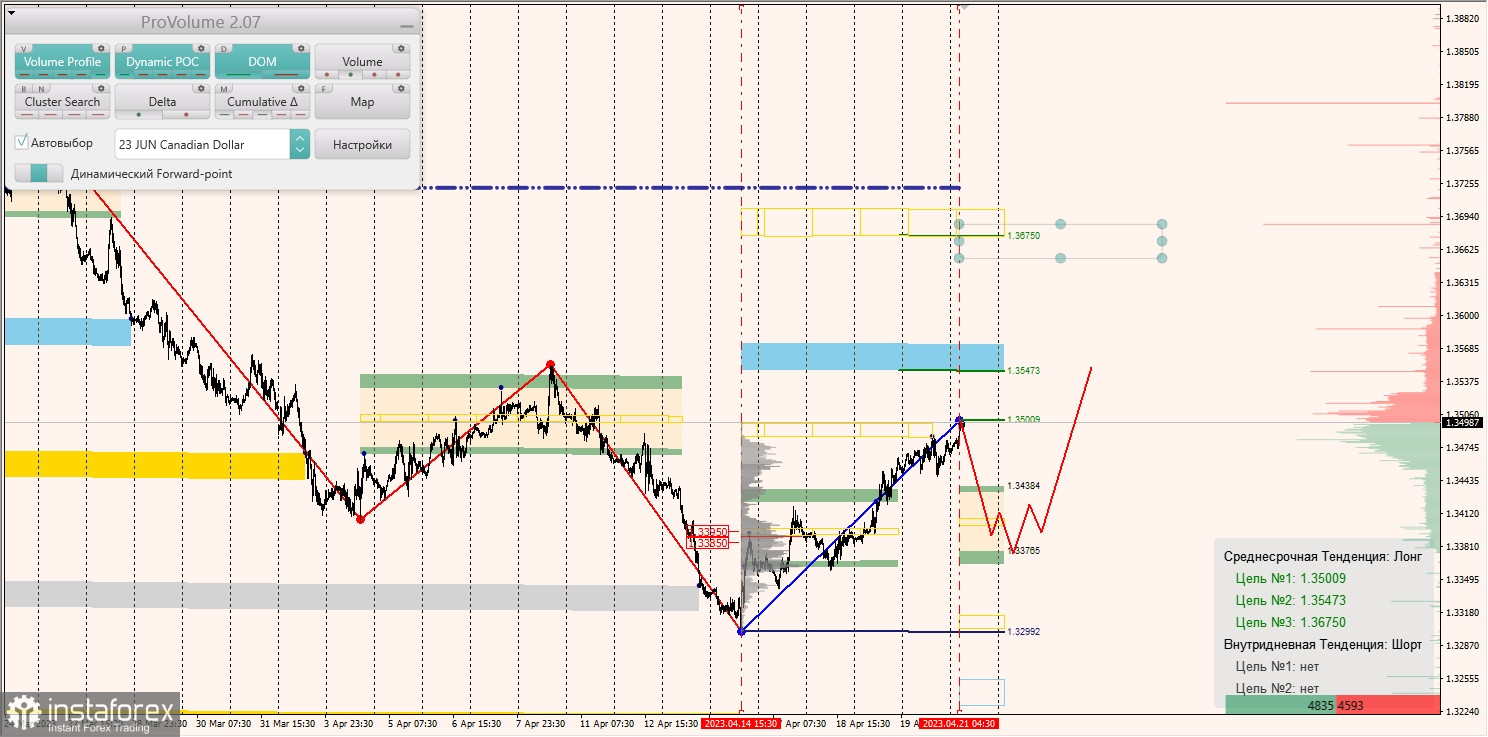
Task: Select the green dot segment under Delta
Action: [x=138, y=114]
